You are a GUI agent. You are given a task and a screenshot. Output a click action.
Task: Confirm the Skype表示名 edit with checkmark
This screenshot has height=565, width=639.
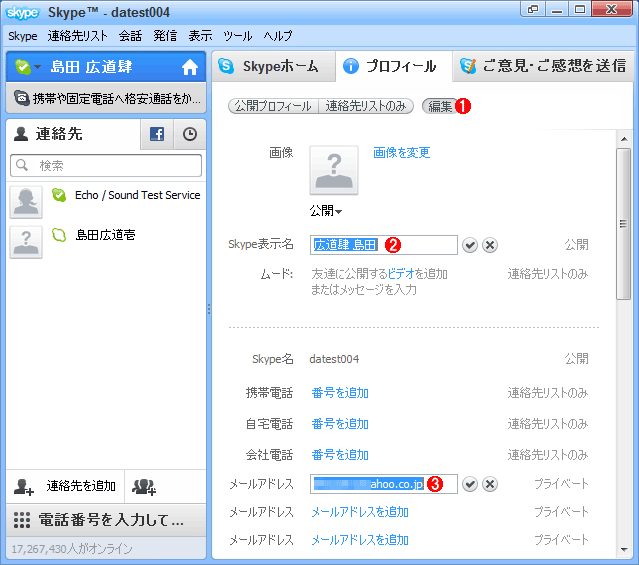(x=470, y=245)
